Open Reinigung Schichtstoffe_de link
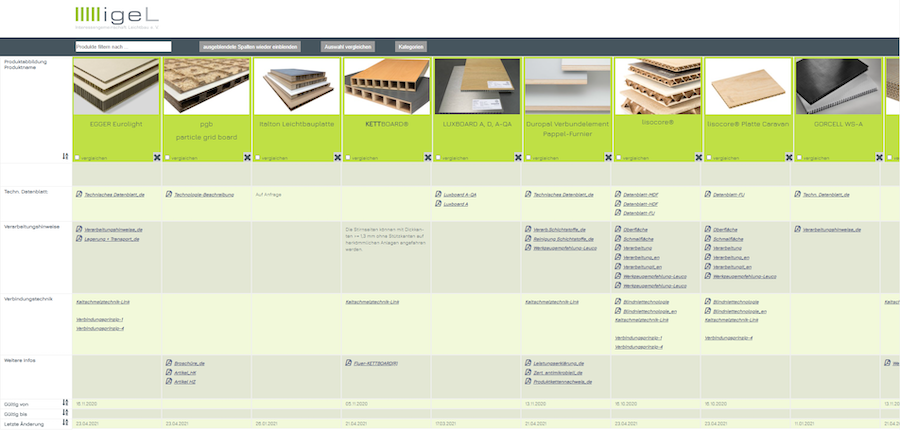Image resolution: width=900 pixels, height=430 pixels. [x=563, y=239]
